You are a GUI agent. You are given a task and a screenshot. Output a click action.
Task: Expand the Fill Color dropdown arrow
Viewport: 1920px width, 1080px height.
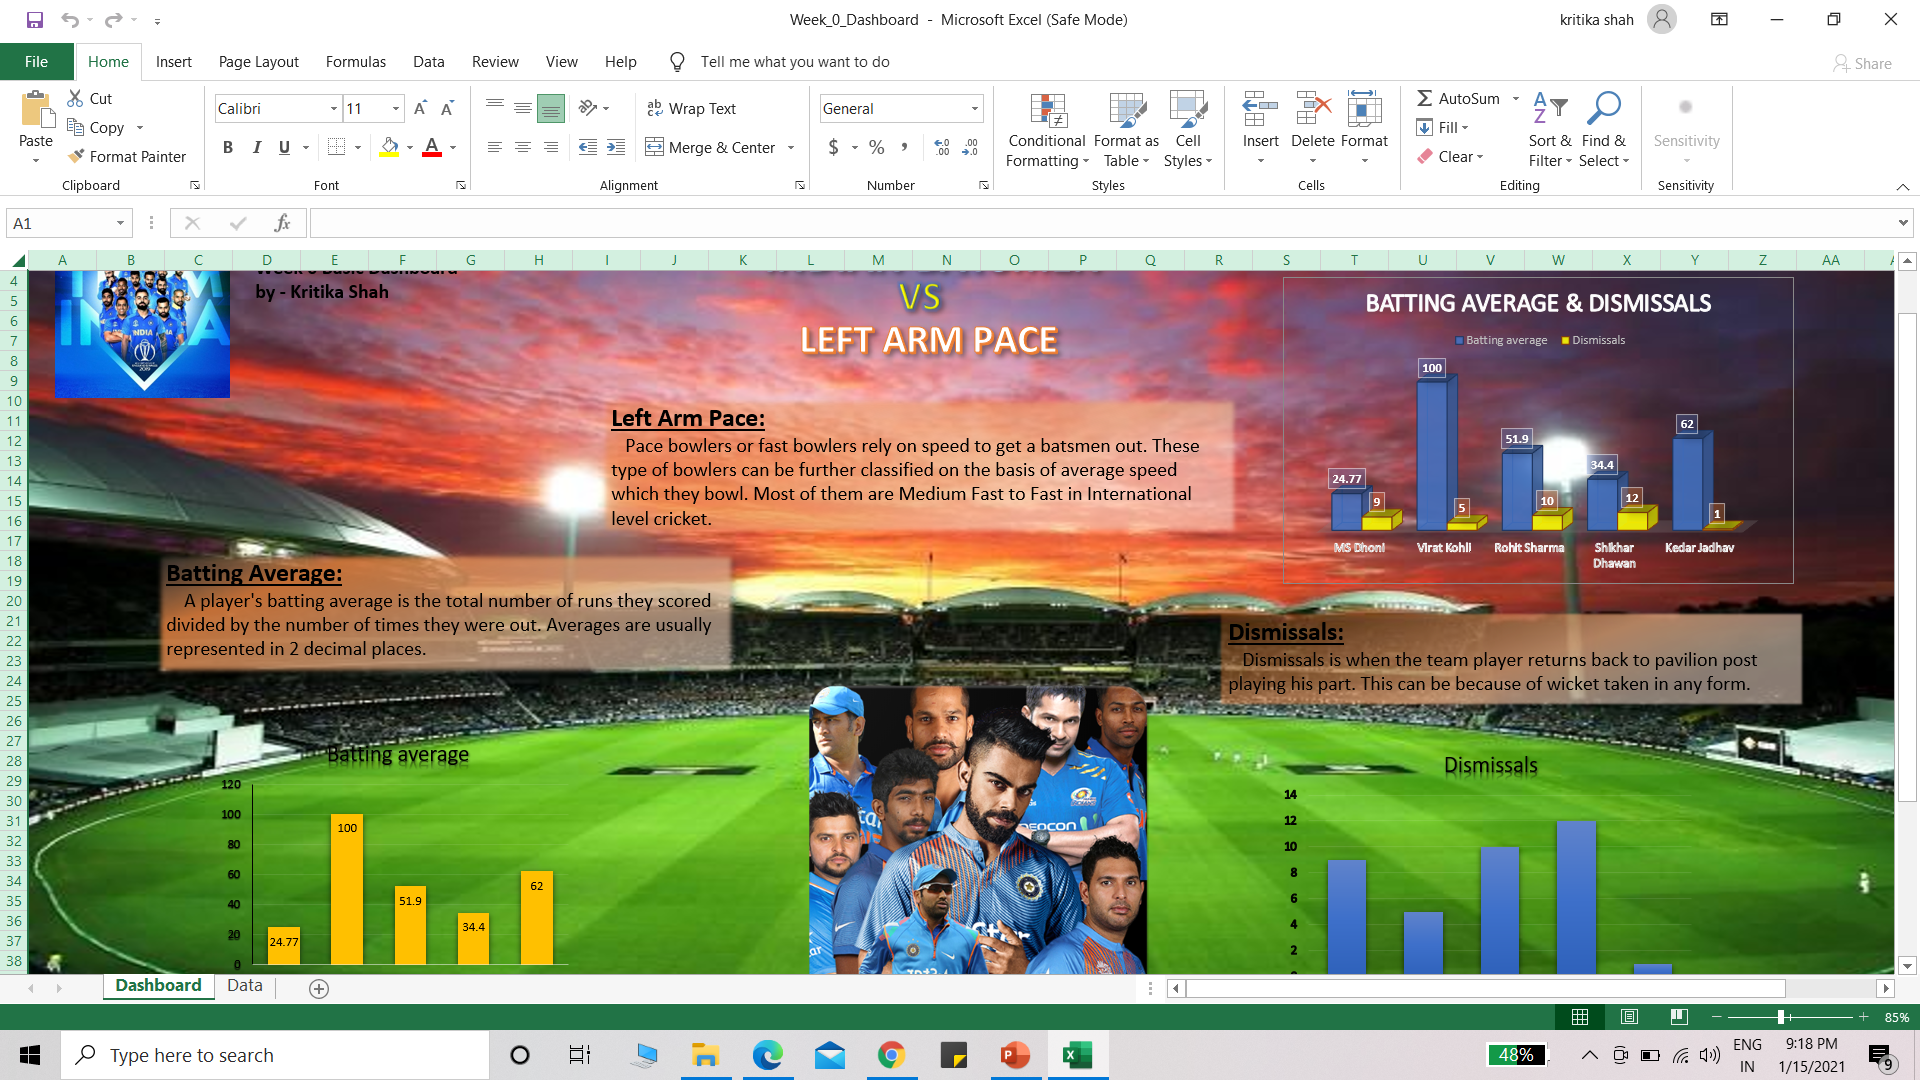point(409,147)
